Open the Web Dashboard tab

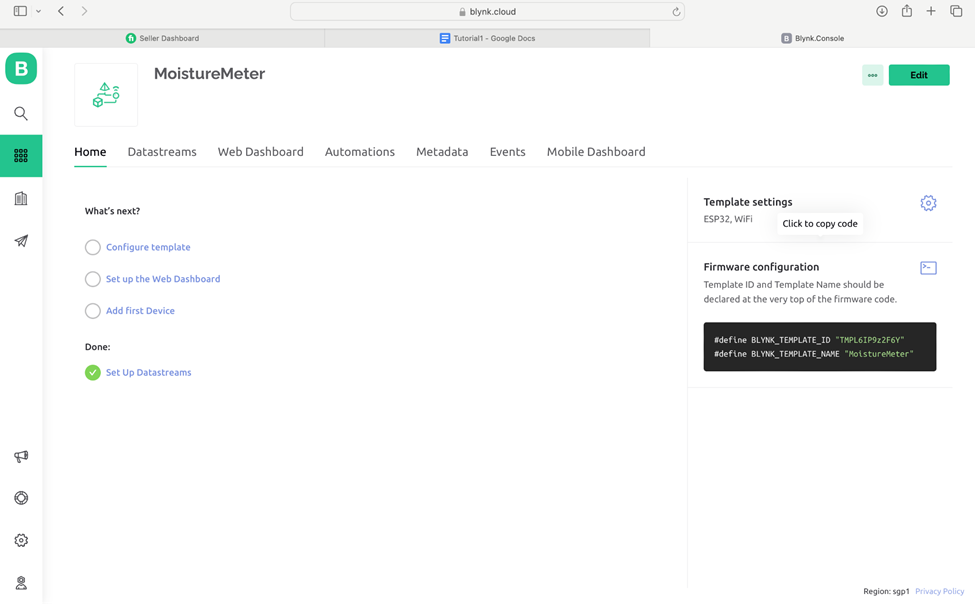[261, 152]
